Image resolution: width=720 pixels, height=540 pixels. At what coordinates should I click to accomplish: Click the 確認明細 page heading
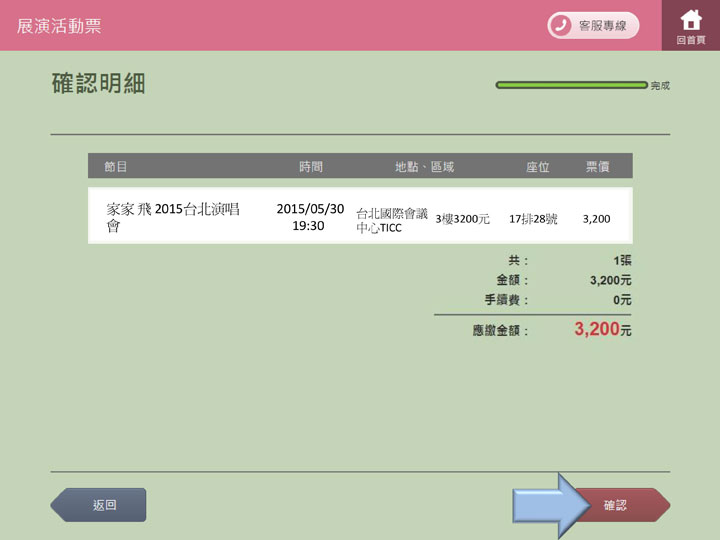(x=98, y=84)
